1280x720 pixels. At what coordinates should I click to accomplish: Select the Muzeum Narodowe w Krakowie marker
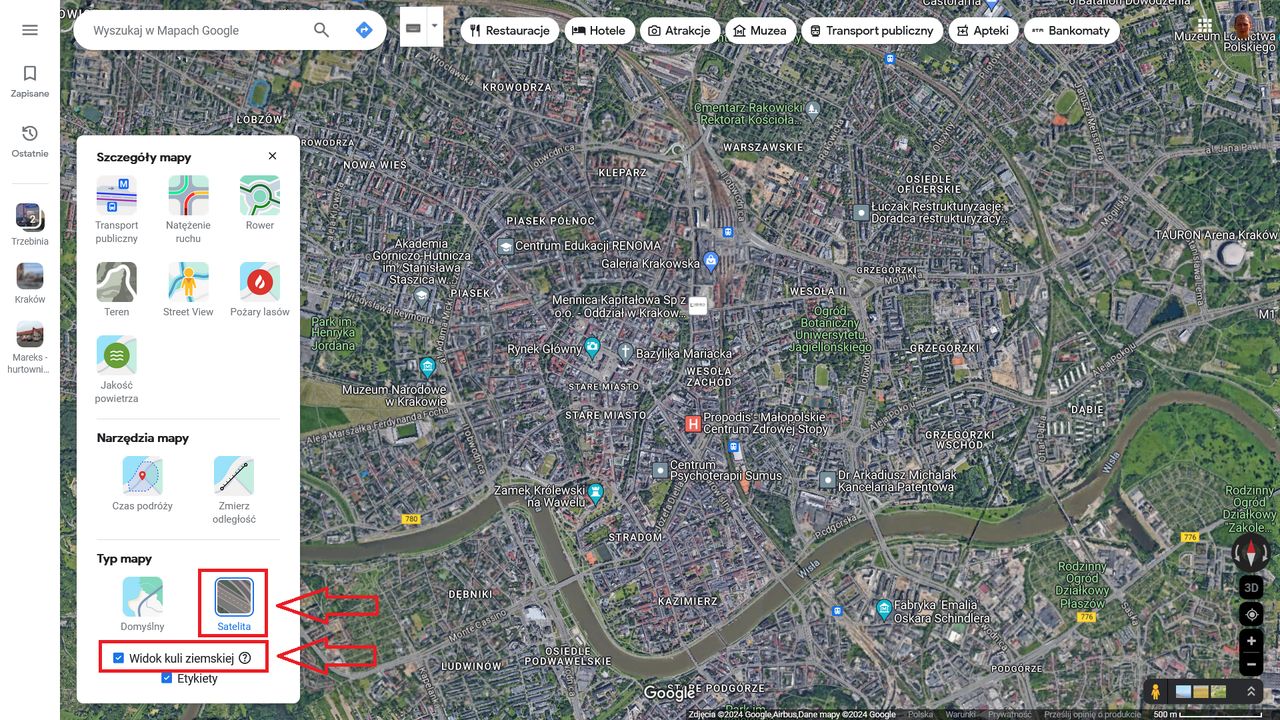pos(428,366)
